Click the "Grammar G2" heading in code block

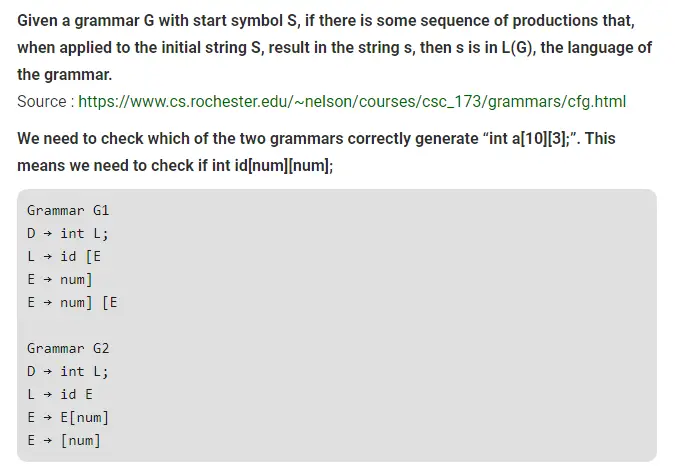[x=68, y=348]
